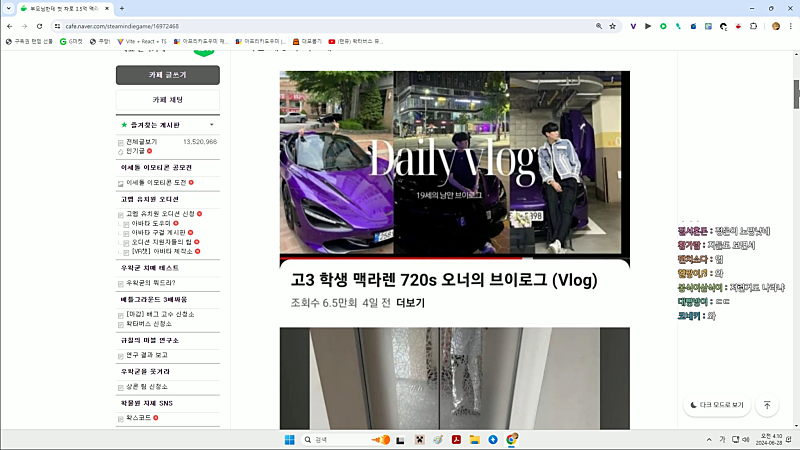
Task: Open the 쿠팡 bookmark
Action: (x=100, y=41)
